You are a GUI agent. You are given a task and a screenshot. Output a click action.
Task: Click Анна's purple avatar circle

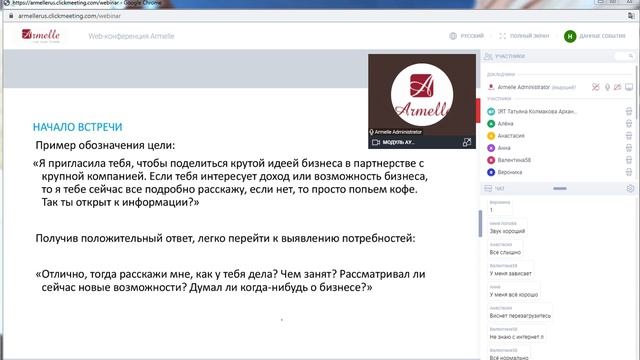click(491, 148)
